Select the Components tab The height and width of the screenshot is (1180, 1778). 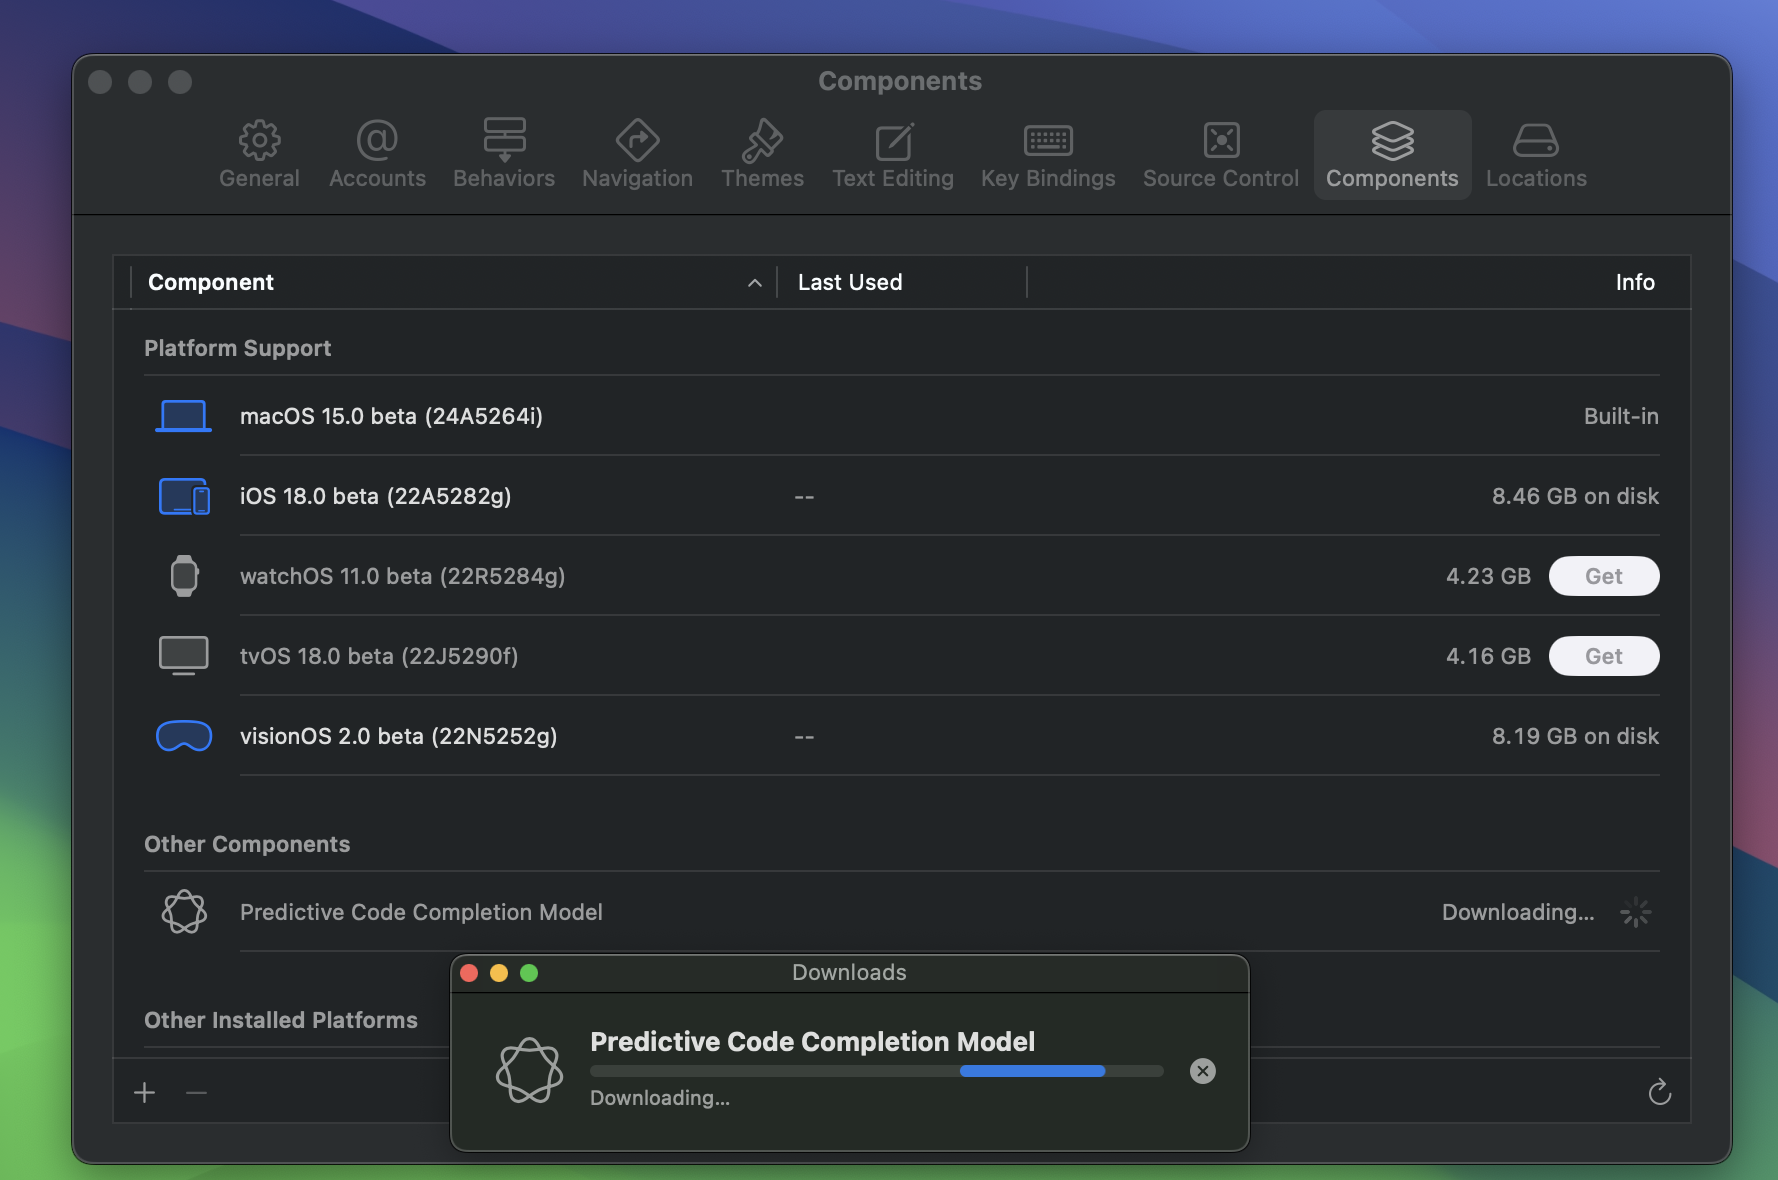tap(1391, 155)
